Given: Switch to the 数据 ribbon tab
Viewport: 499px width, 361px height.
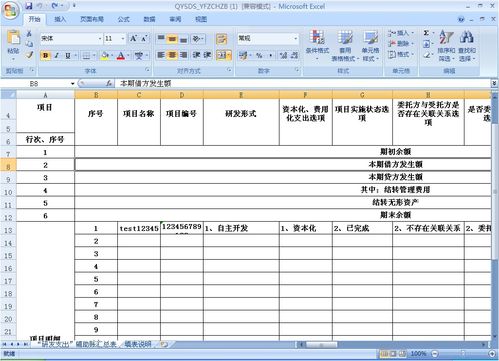Looking at the screenshot, I should 149,19.
